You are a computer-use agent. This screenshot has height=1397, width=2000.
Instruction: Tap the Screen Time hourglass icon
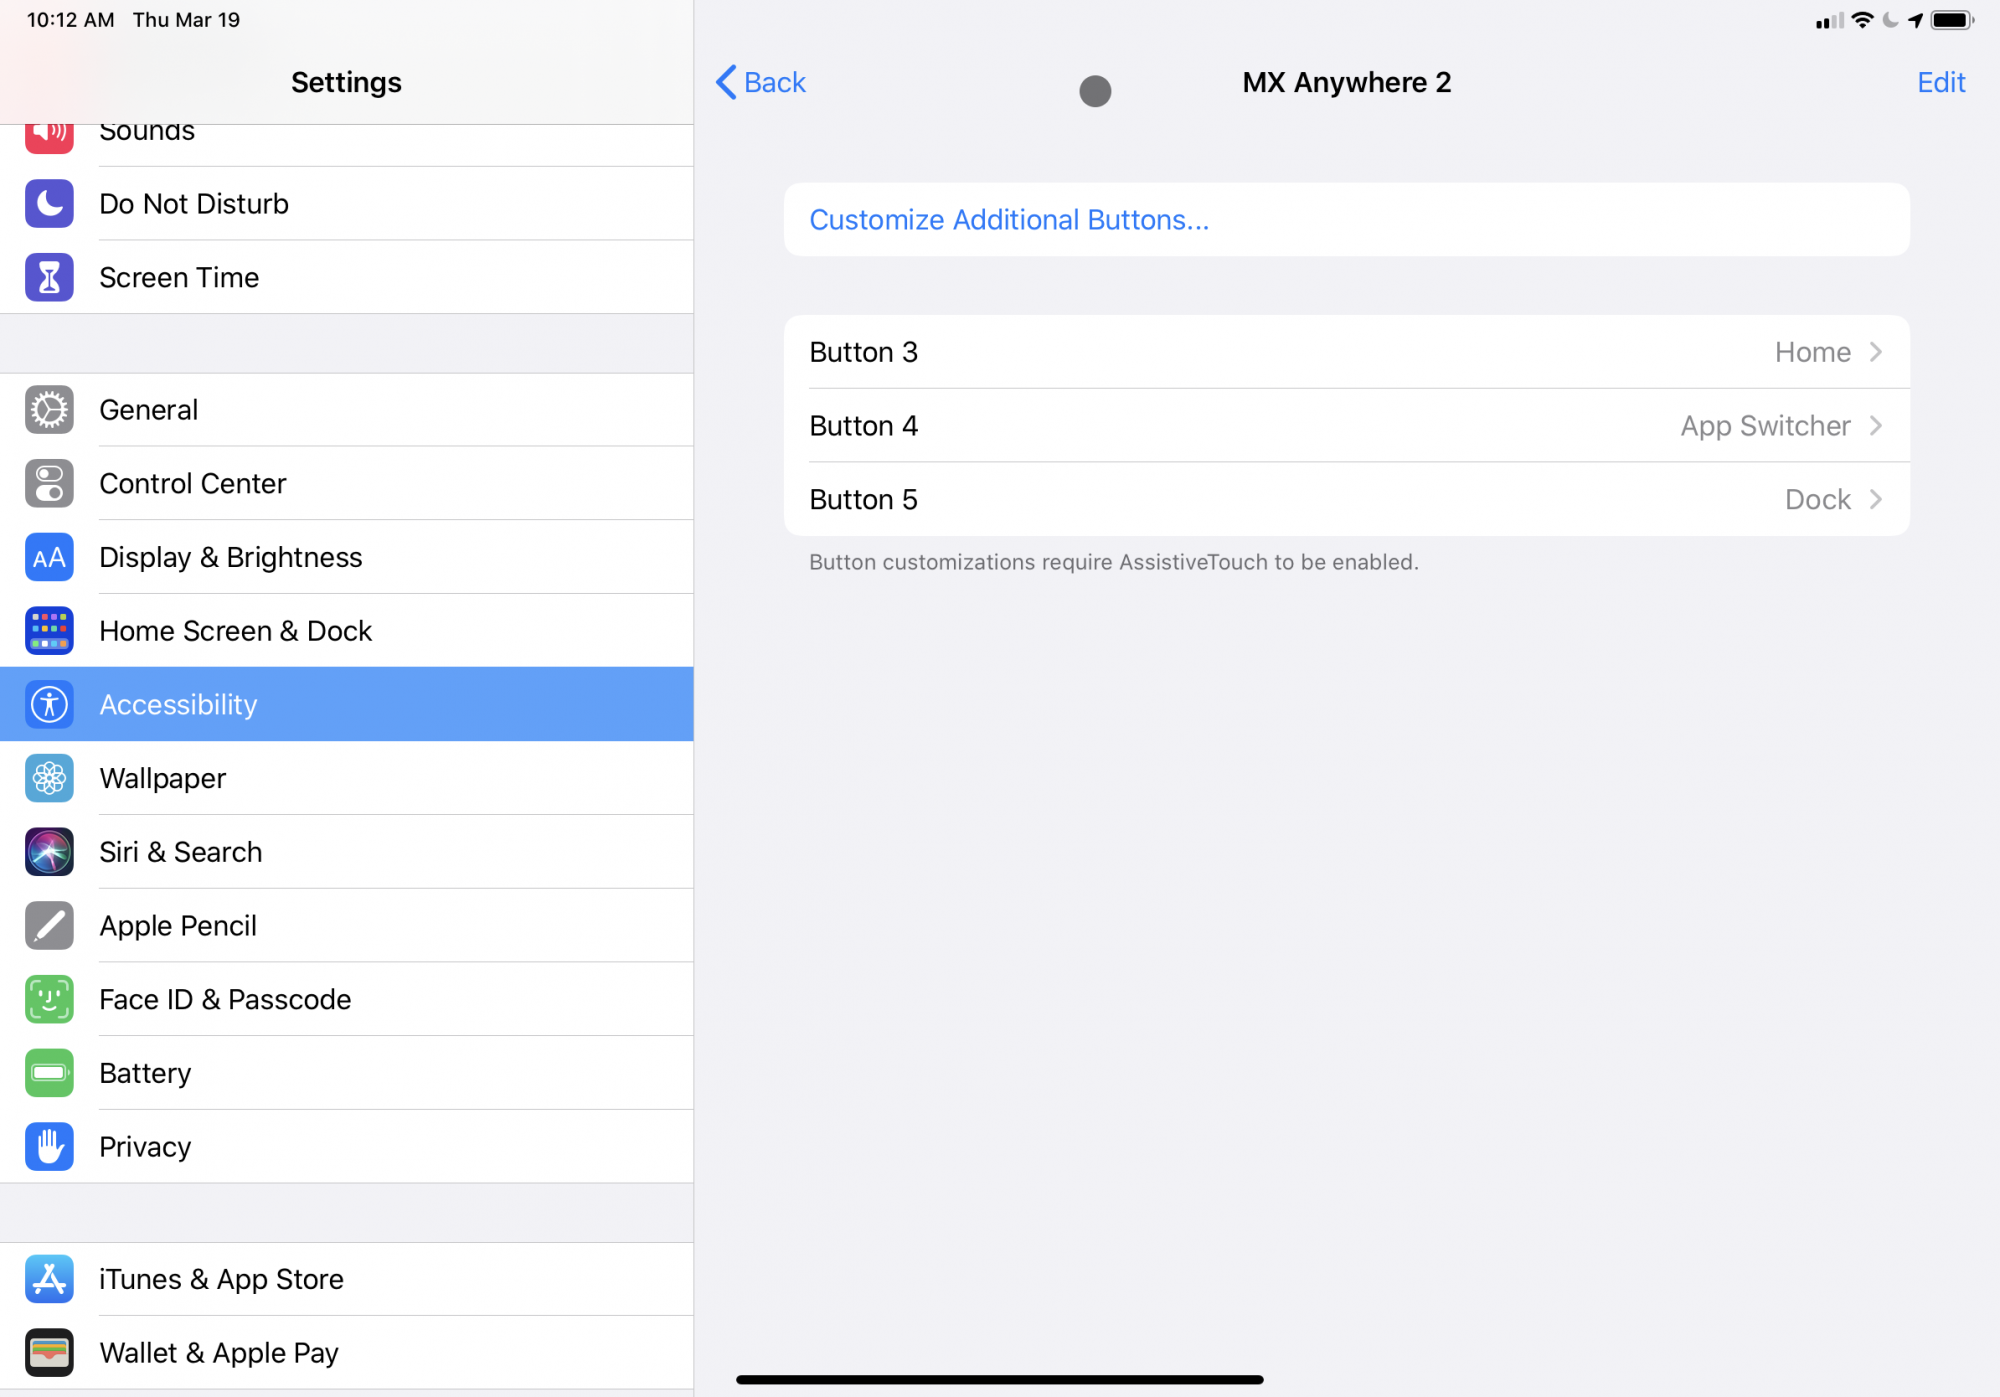coord(49,278)
